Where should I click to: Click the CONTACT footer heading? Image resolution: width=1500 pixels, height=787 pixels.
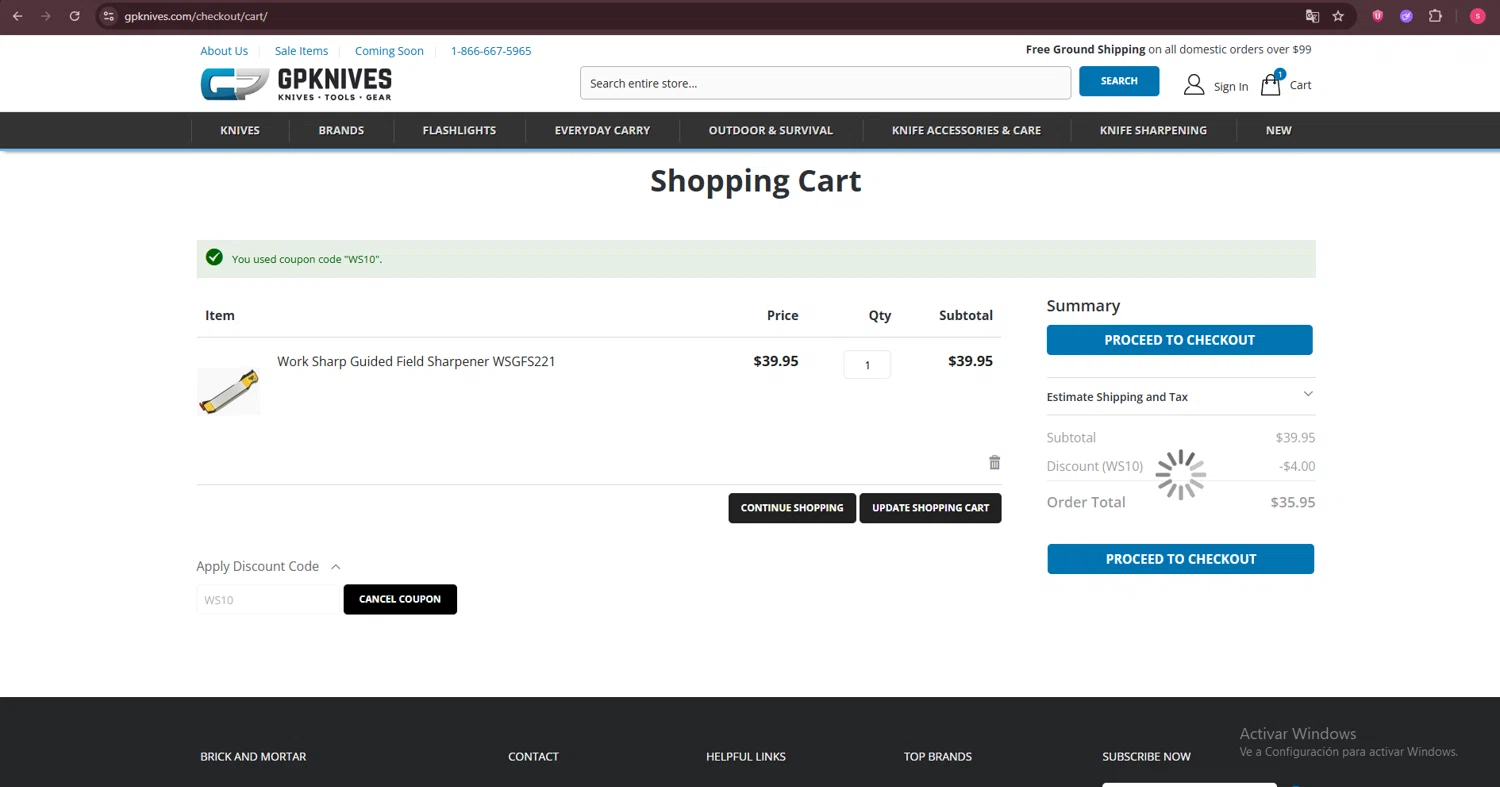[x=533, y=756]
